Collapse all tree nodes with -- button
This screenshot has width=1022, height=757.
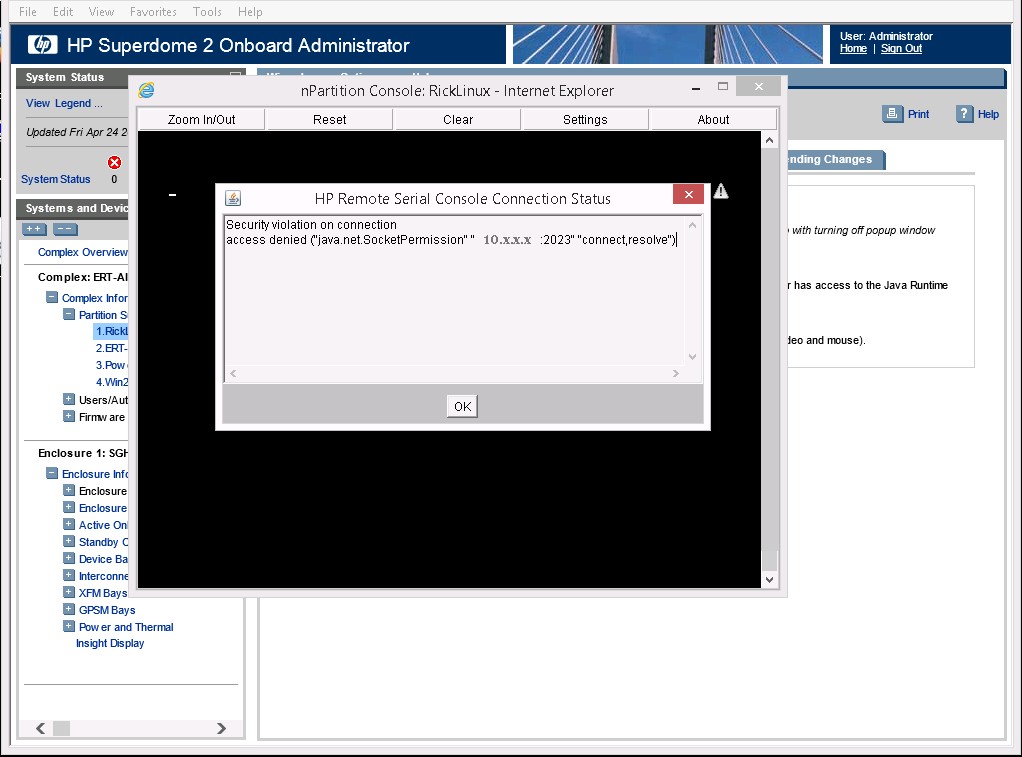(65, 230)
